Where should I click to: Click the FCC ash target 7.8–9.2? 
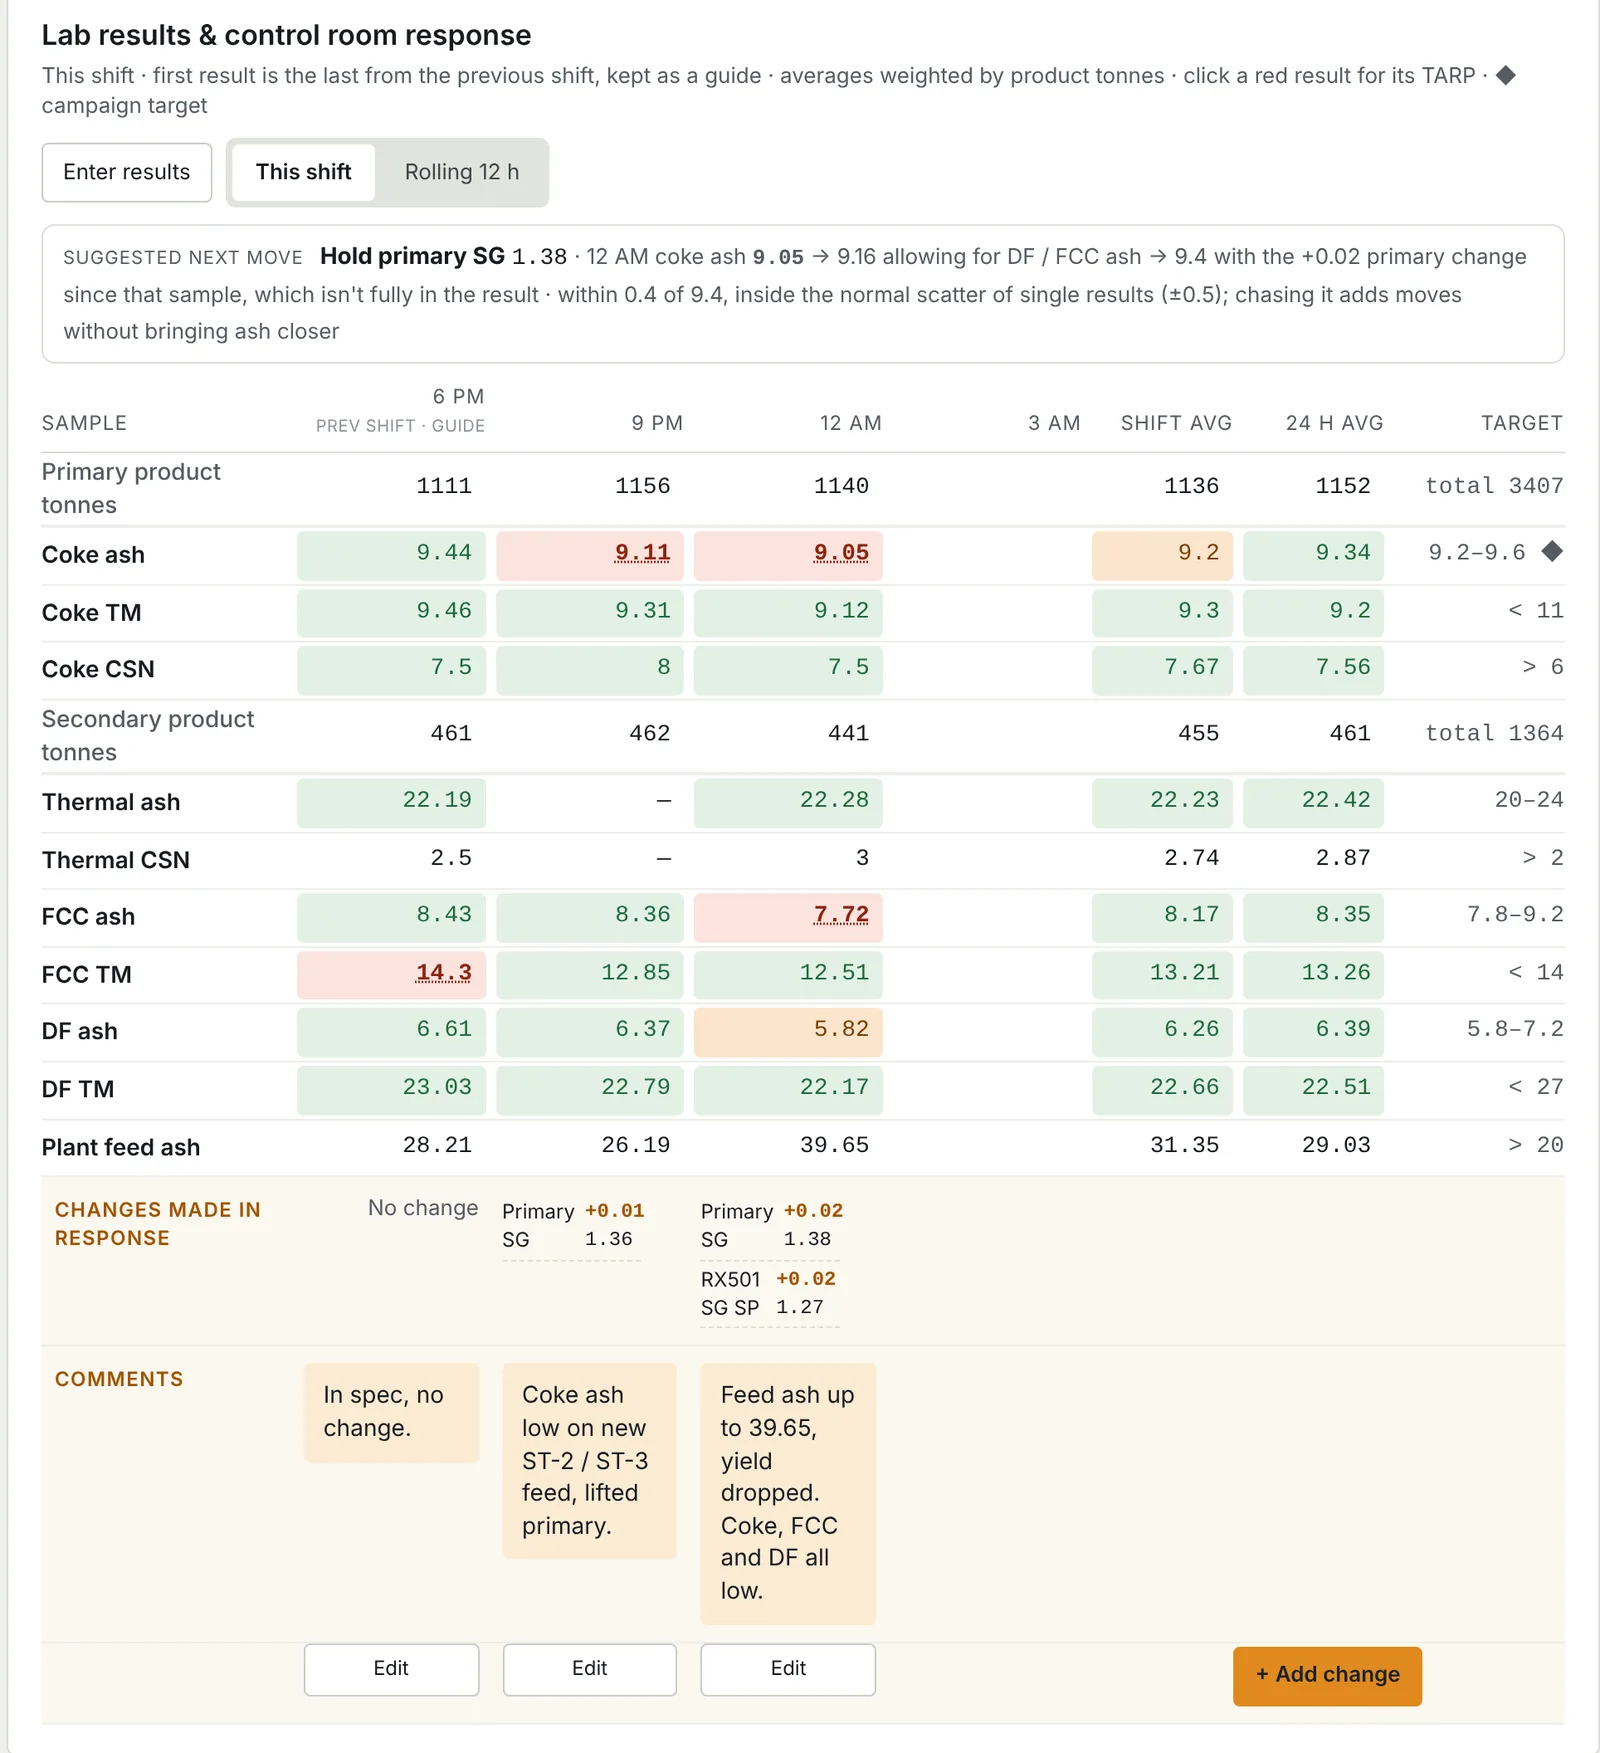click(x=1515, y=915)
